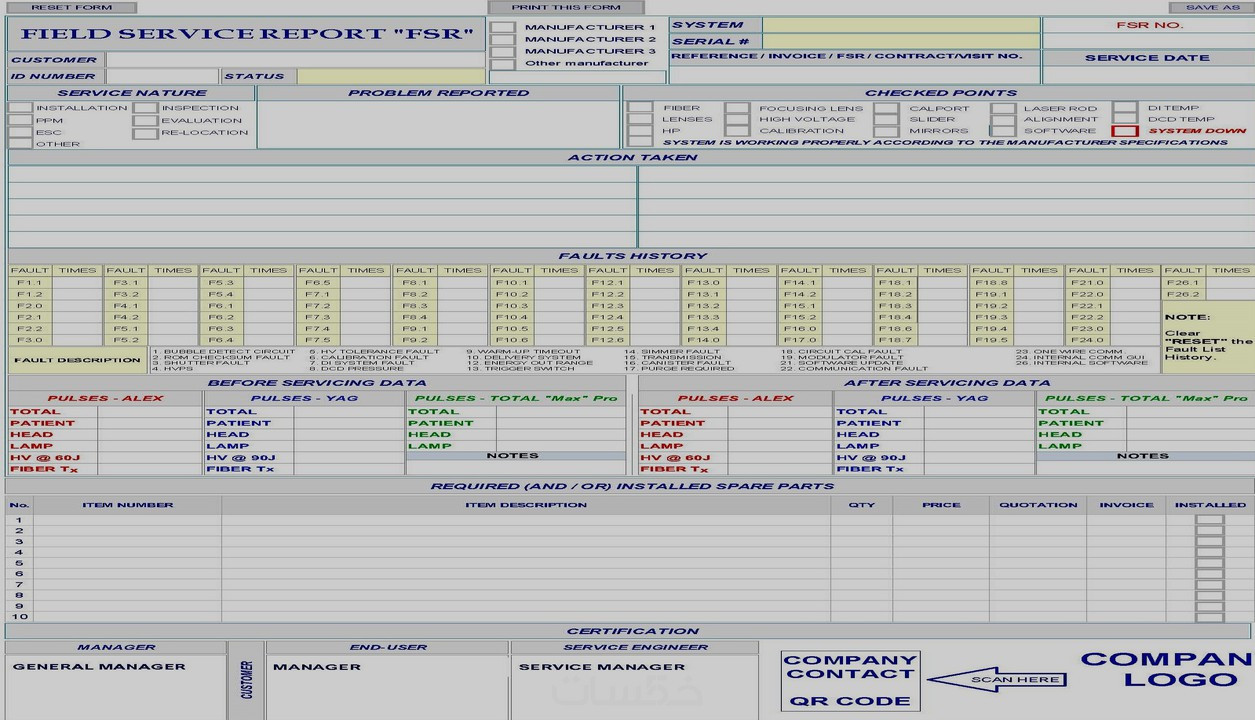The height and width of the screenshot is (720, 1255).
Task: Click the ID NUMBER input field
Action: click(x=162, y=76)
